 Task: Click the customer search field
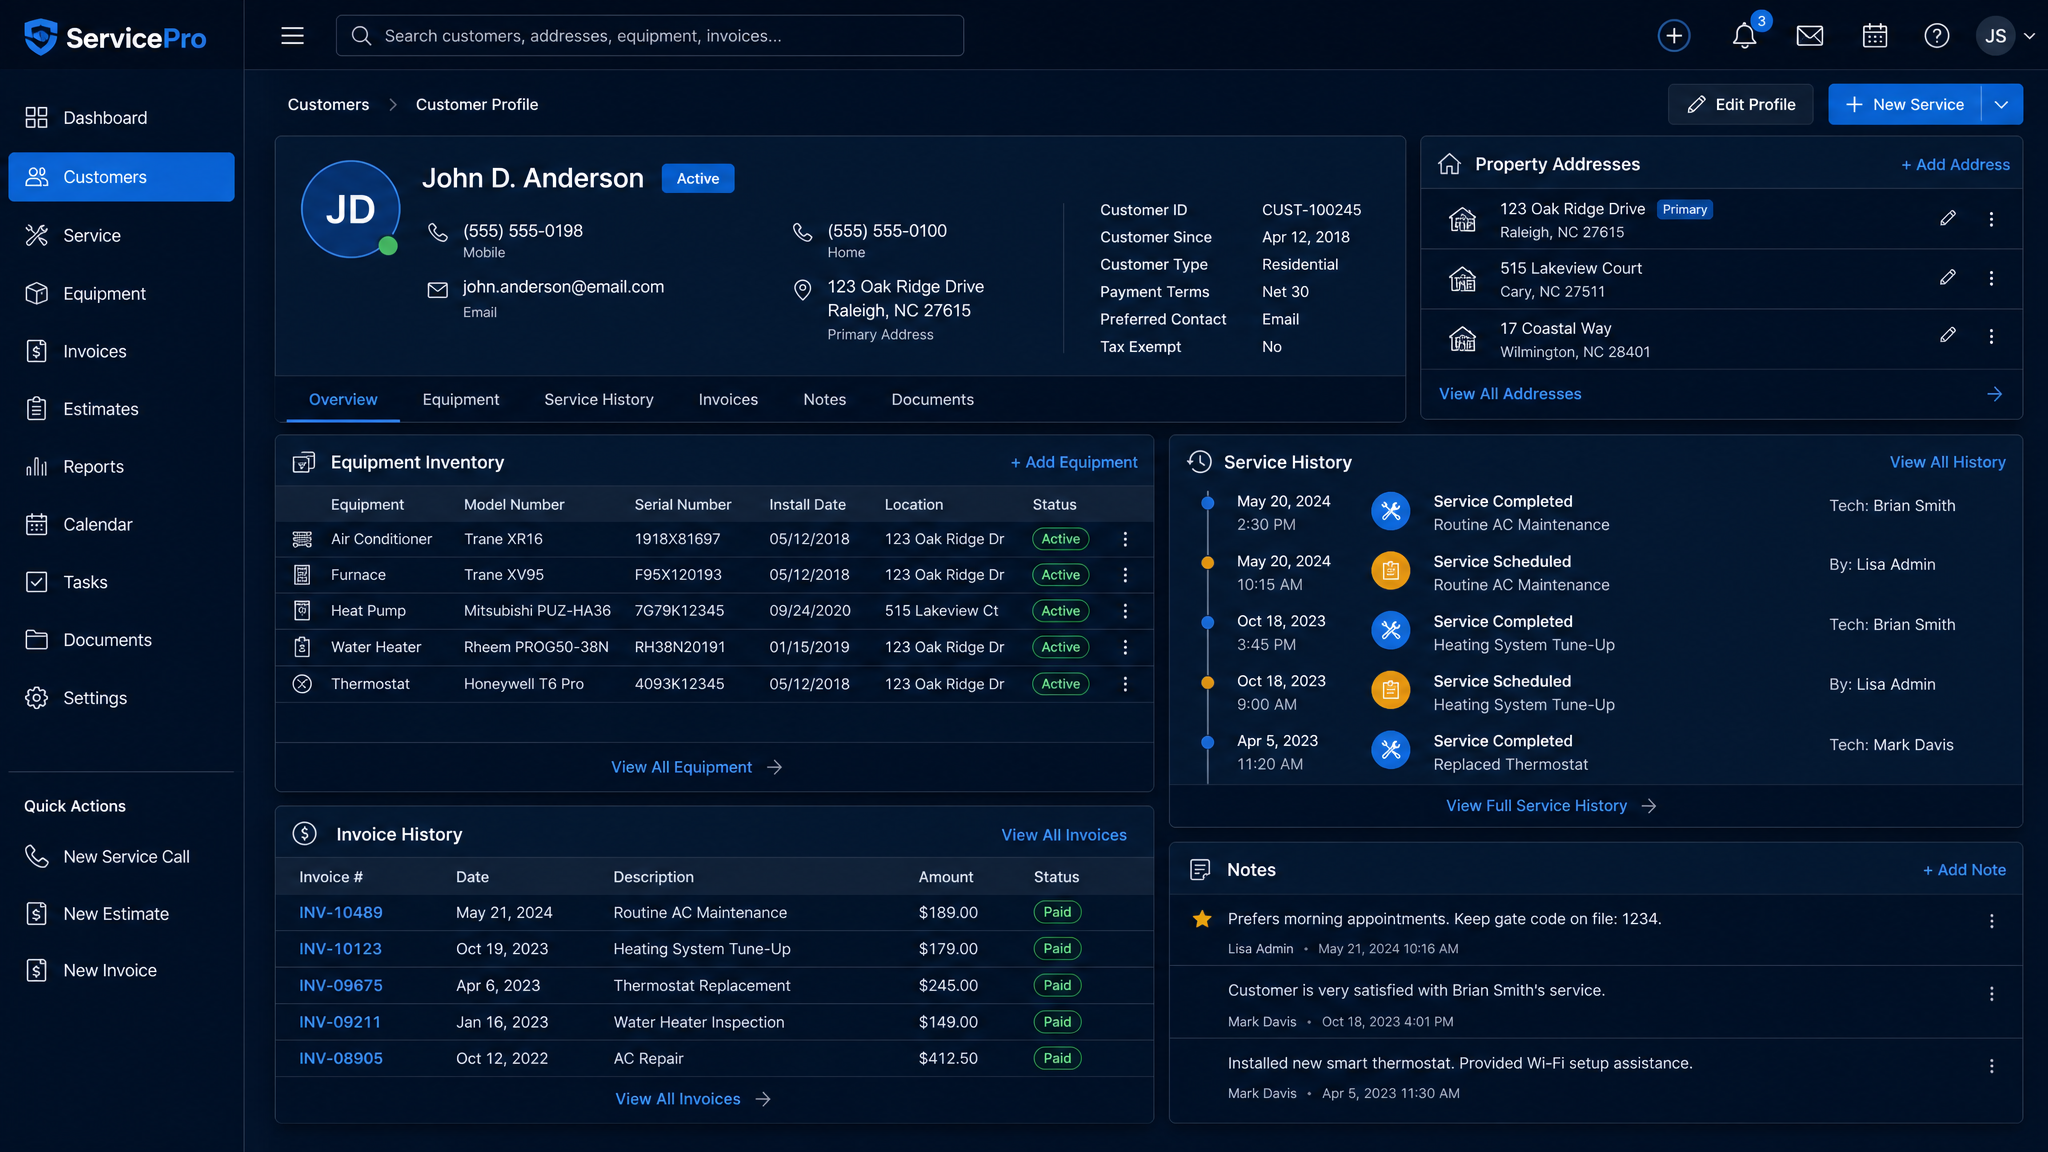pos(650,36)
